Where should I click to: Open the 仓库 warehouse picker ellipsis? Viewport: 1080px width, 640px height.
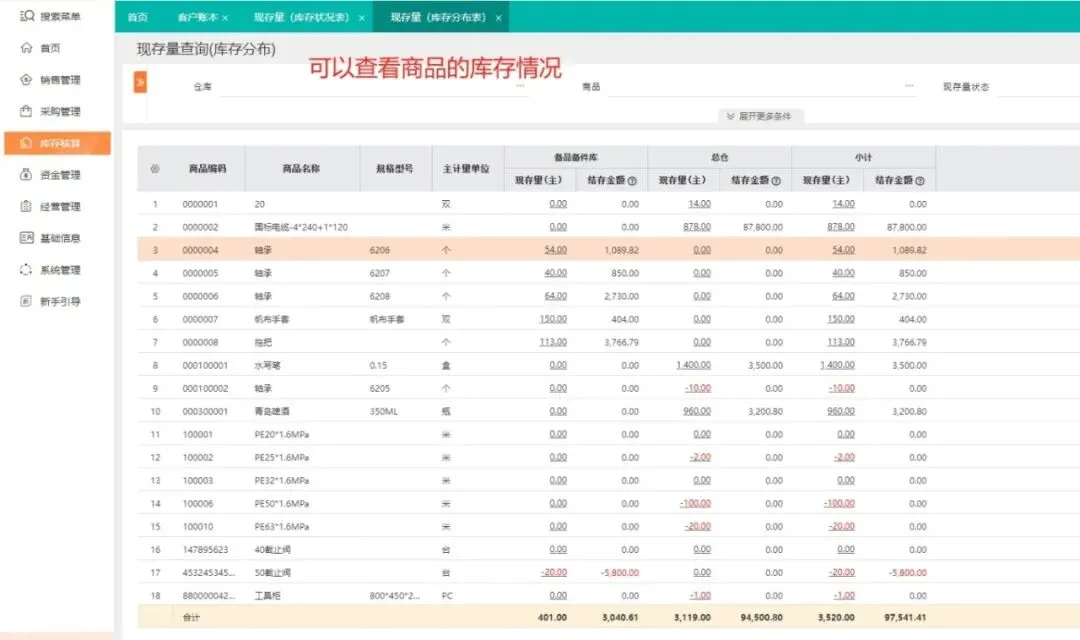pos(520,86)
